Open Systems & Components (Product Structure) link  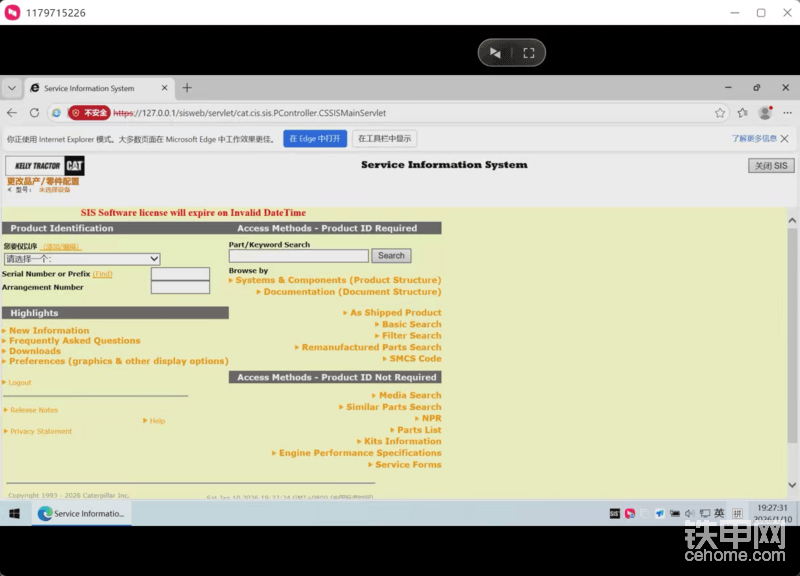click(337, 281)
